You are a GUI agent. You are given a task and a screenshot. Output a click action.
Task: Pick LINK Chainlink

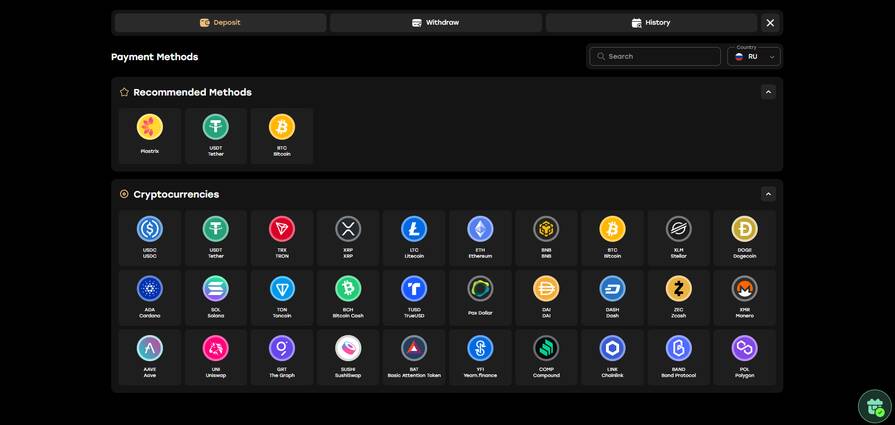pyautogui.click(x=612, y=357)
